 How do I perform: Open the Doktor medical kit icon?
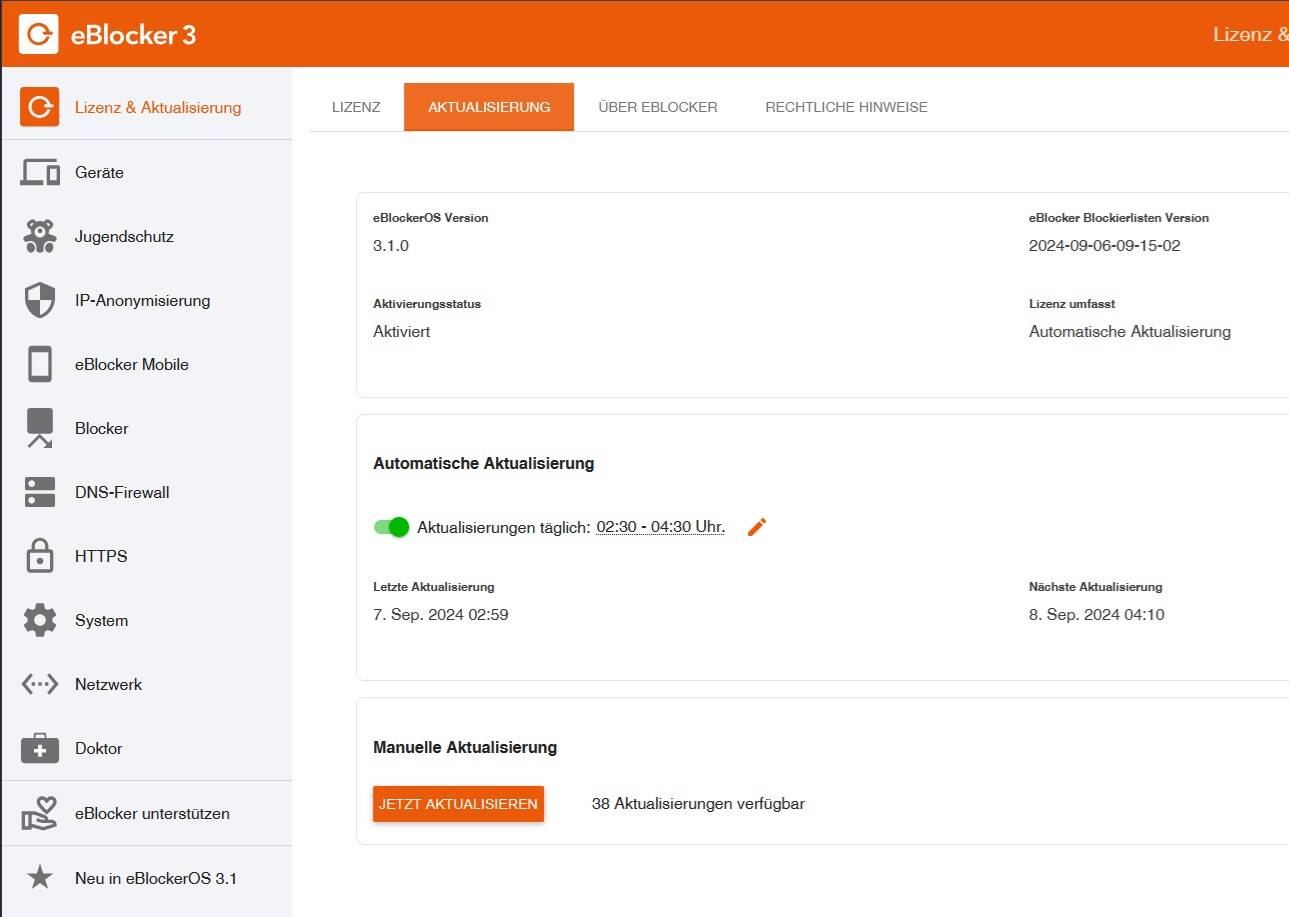coord(39,748)
